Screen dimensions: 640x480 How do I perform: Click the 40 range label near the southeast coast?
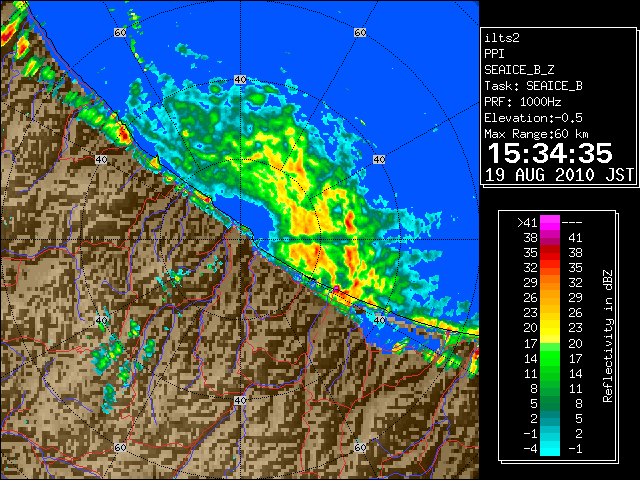click(379, 320)
